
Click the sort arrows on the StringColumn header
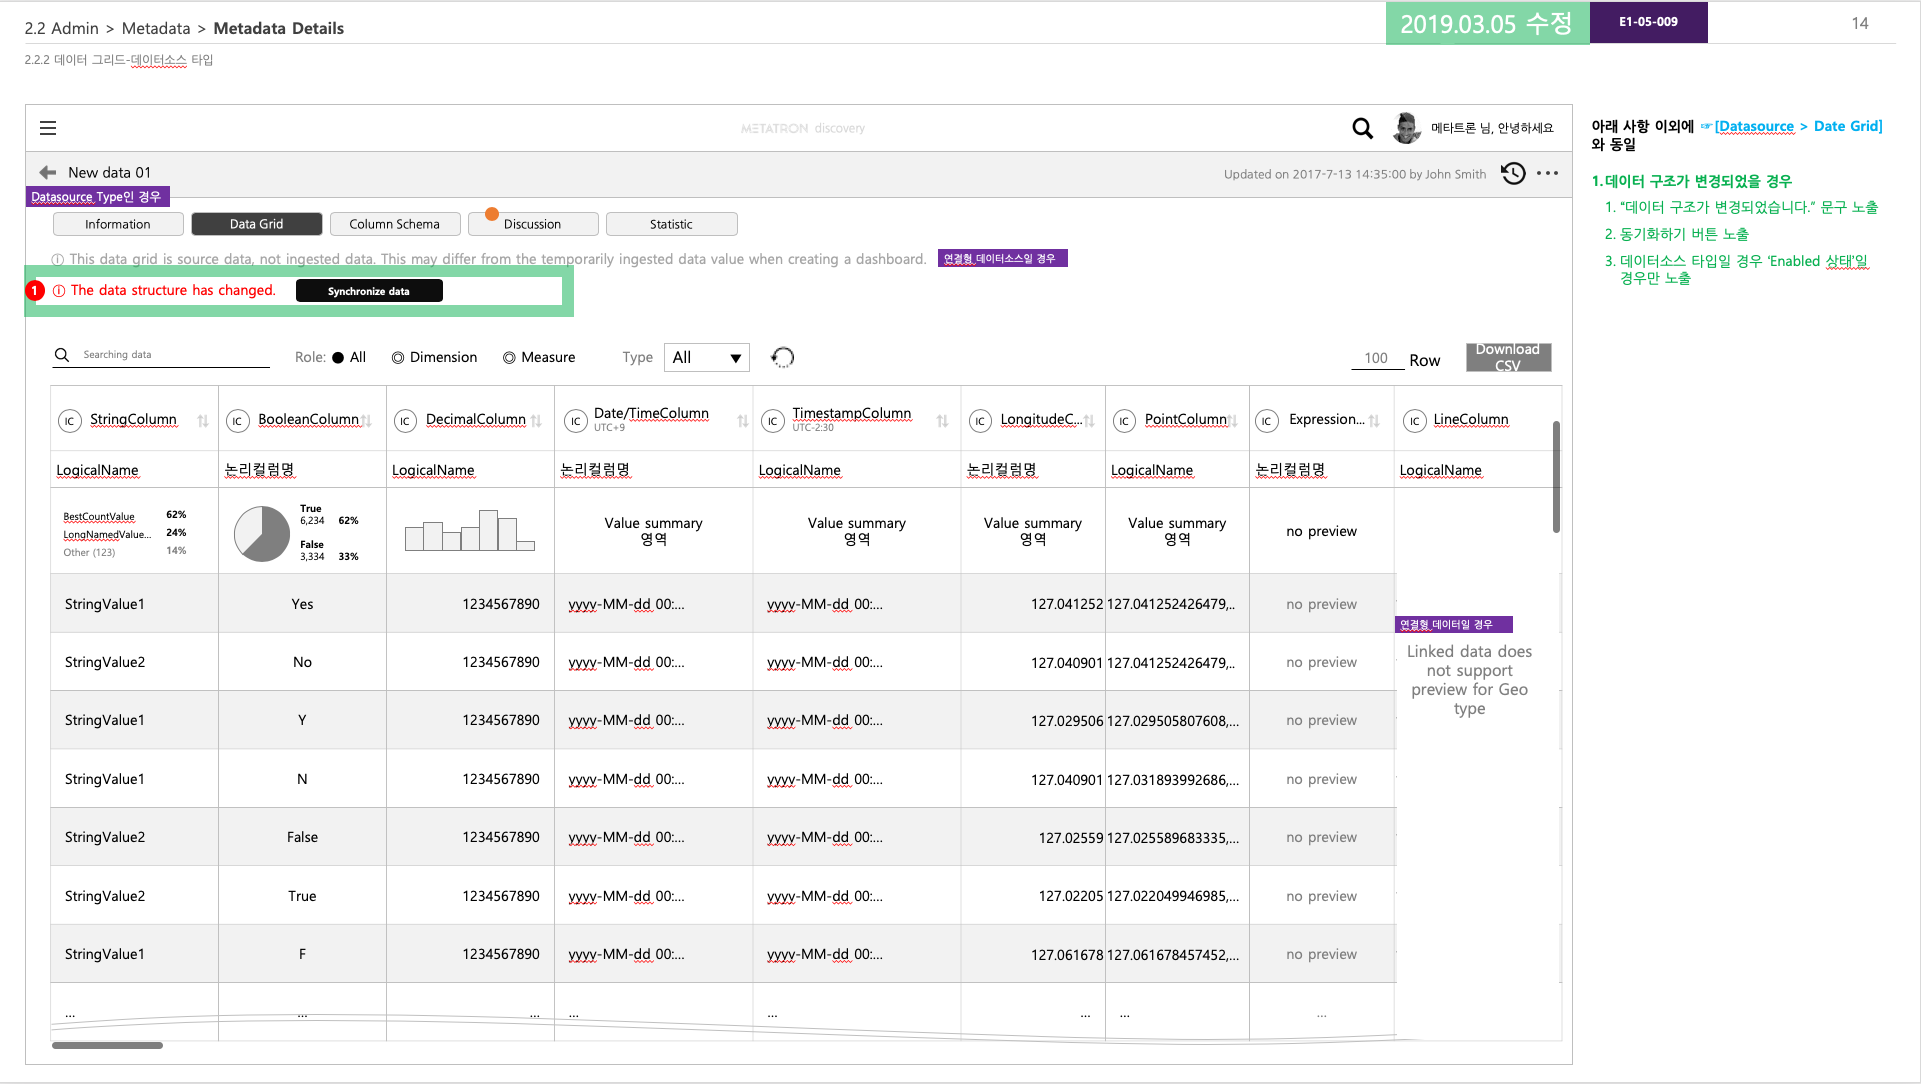[203, 421]
